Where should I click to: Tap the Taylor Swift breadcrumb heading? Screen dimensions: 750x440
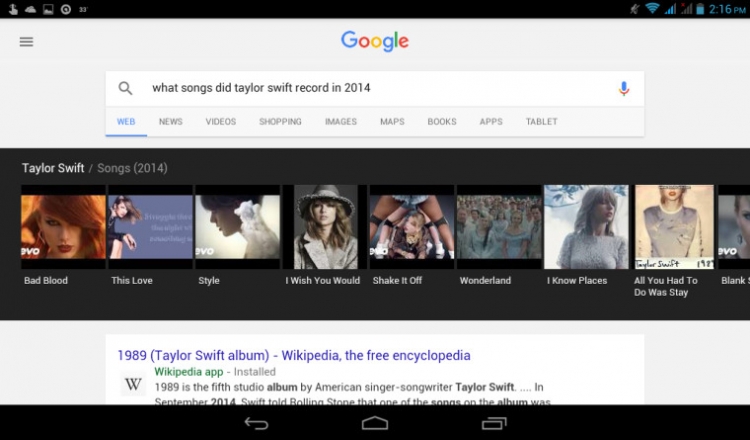[53, 168]
